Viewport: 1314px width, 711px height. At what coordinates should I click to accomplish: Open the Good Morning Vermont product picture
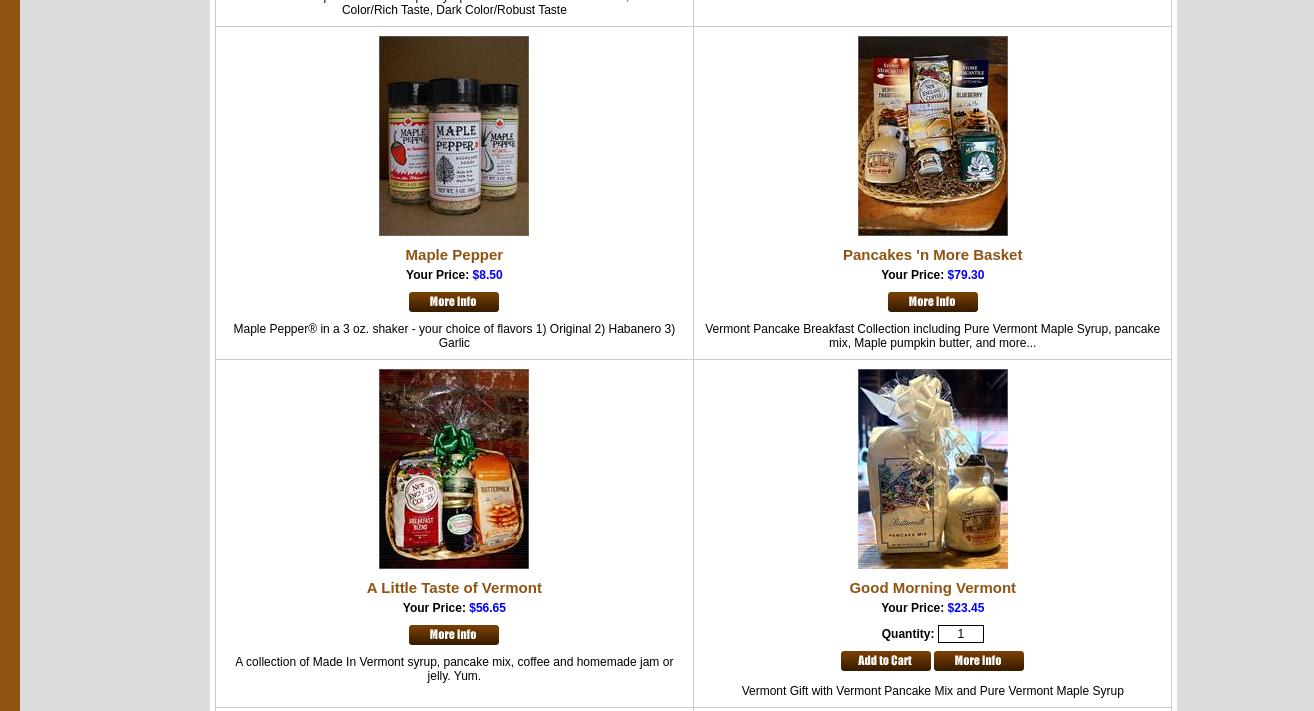coord(932,469)
